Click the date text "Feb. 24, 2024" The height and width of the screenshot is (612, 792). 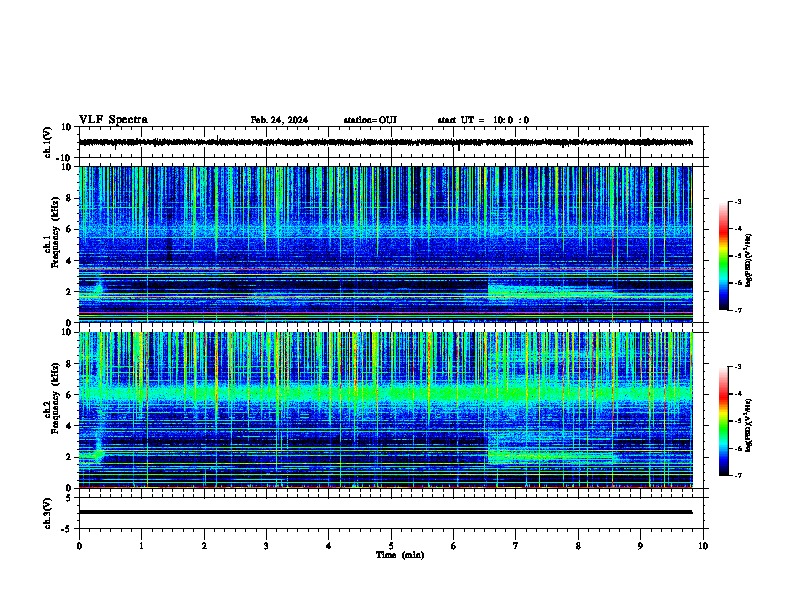279,120
